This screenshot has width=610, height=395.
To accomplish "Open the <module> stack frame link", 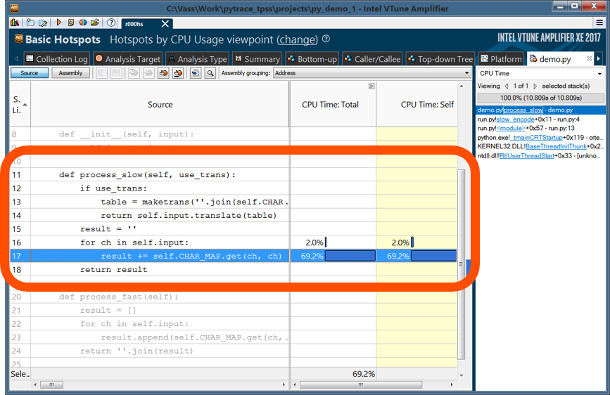I will pos(511,128).
